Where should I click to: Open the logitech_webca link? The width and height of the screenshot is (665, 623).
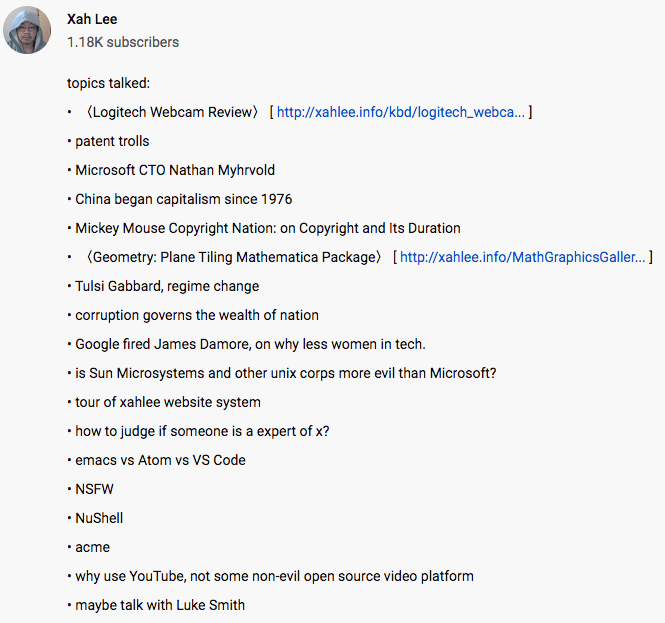tap(401, 112)
